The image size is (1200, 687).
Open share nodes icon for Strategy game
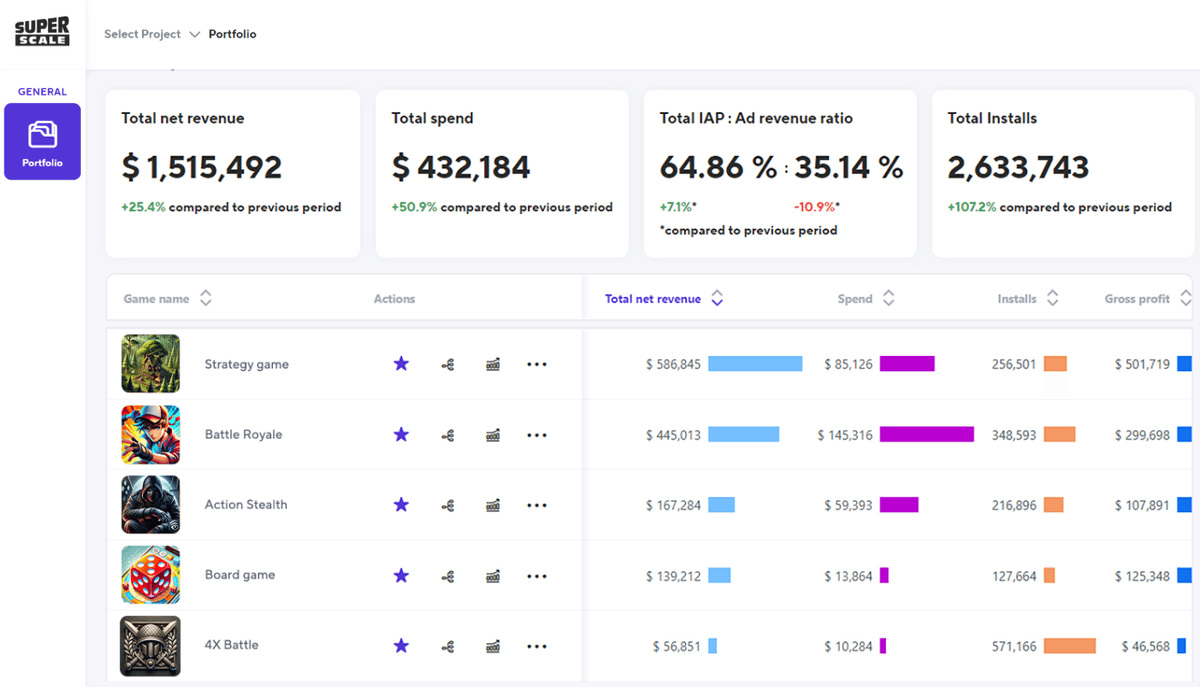tap(448, 365)
